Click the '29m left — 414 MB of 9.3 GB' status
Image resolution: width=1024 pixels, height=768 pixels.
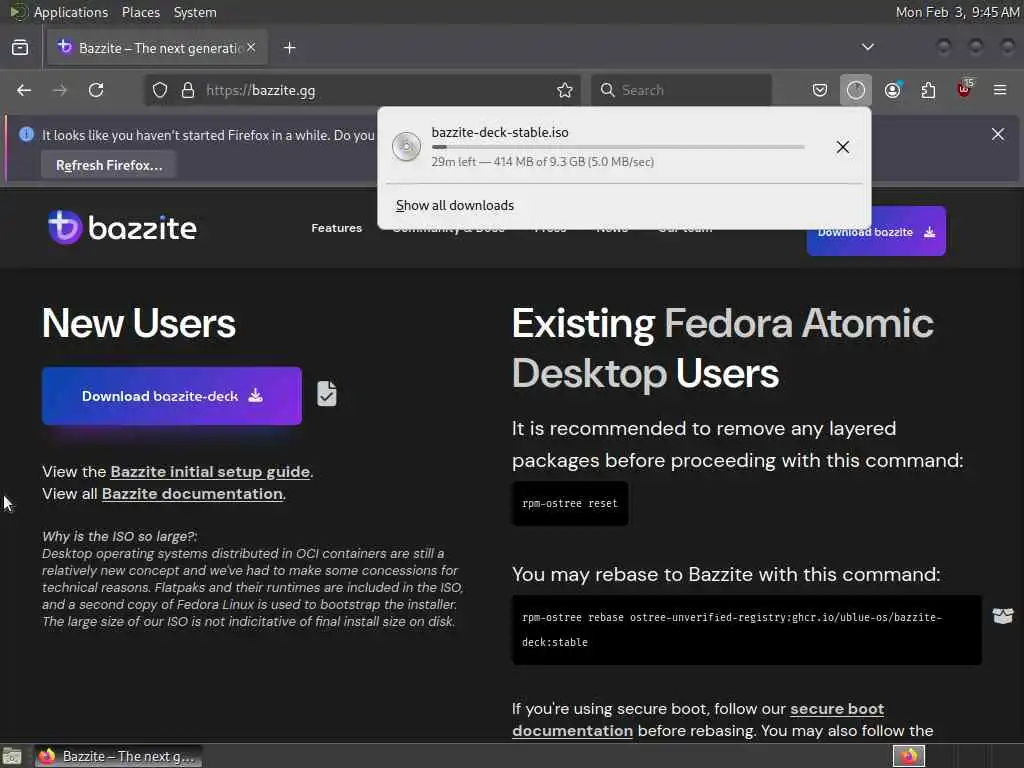coord(542,161)
